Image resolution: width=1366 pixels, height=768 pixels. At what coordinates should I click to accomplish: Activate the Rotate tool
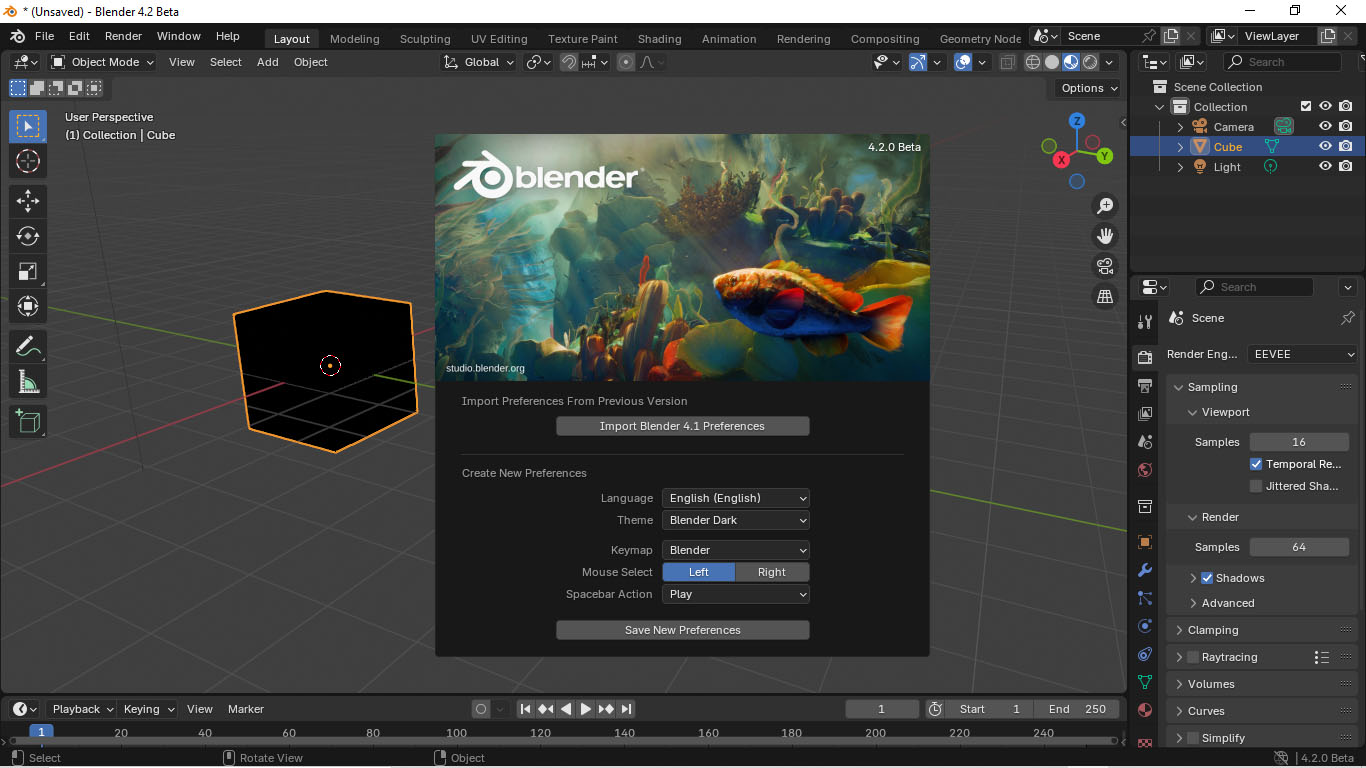pos(28,236)
